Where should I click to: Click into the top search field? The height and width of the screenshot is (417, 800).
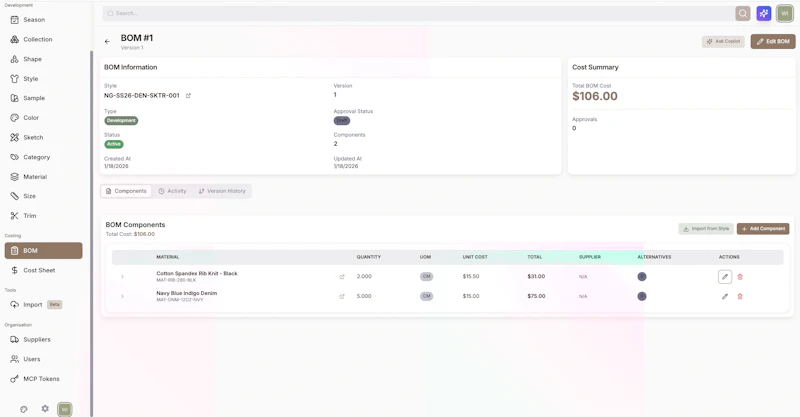(x=417, y=13)
